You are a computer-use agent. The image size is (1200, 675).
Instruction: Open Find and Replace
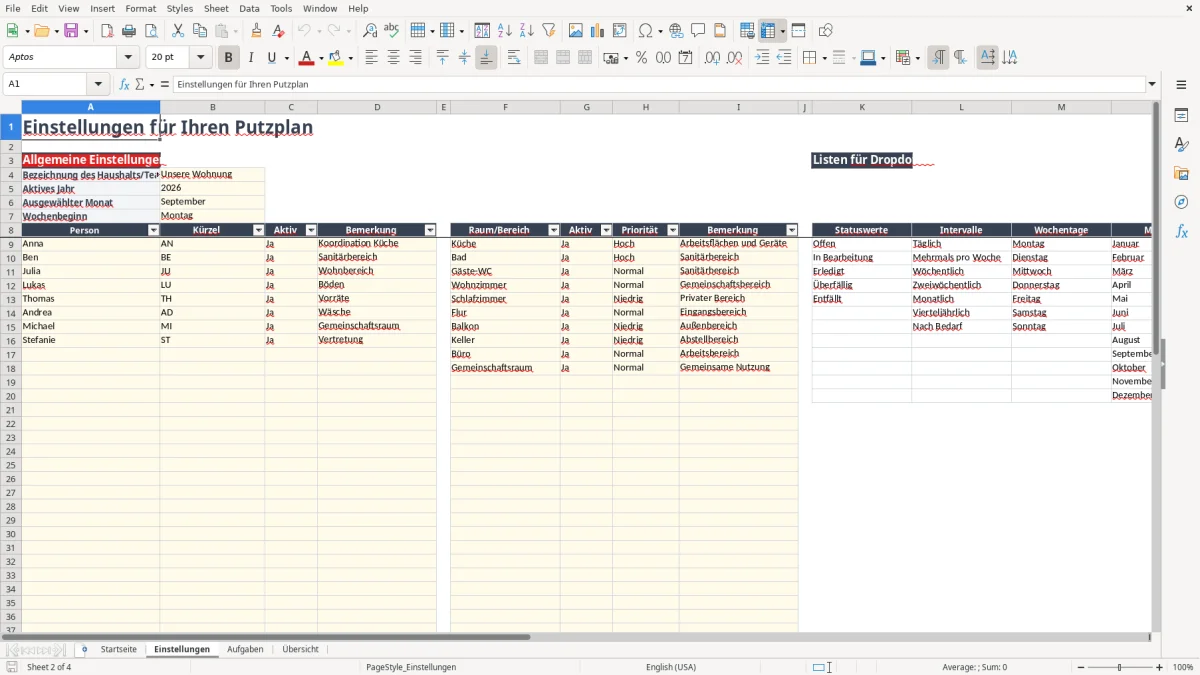point(370,31)
